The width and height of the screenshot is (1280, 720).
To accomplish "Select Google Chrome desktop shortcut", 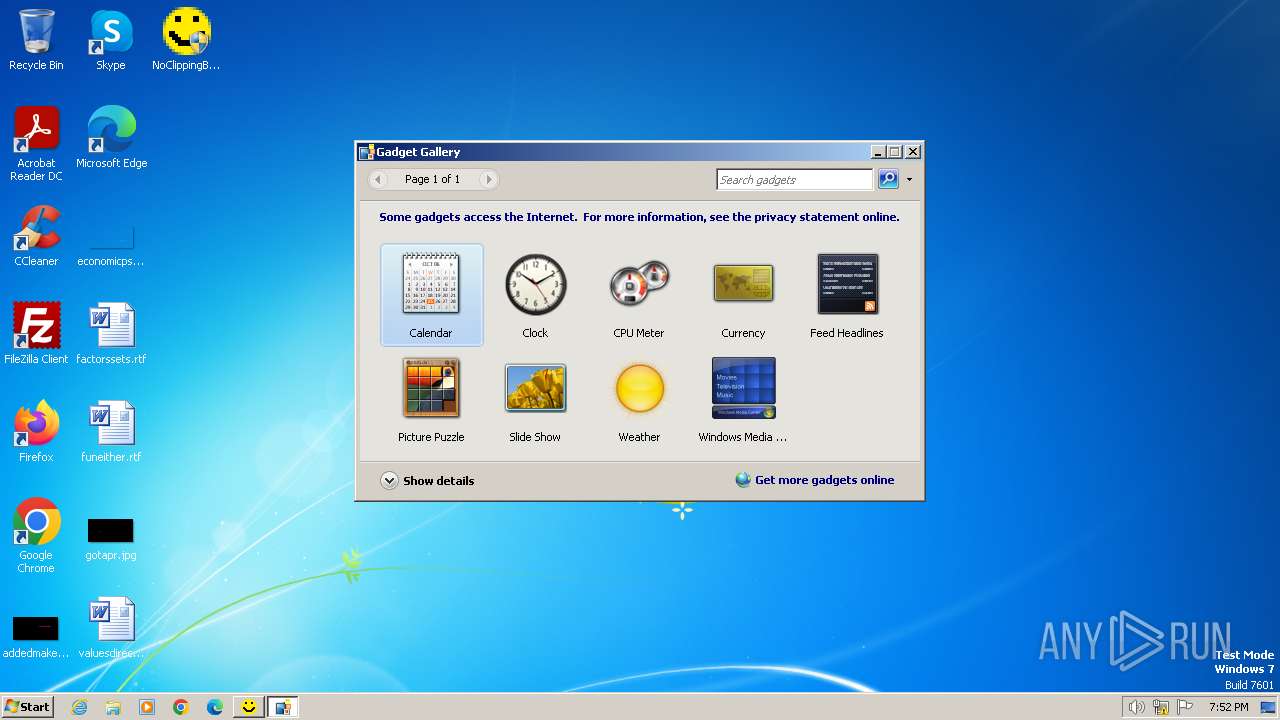I will tap(36, 536).
